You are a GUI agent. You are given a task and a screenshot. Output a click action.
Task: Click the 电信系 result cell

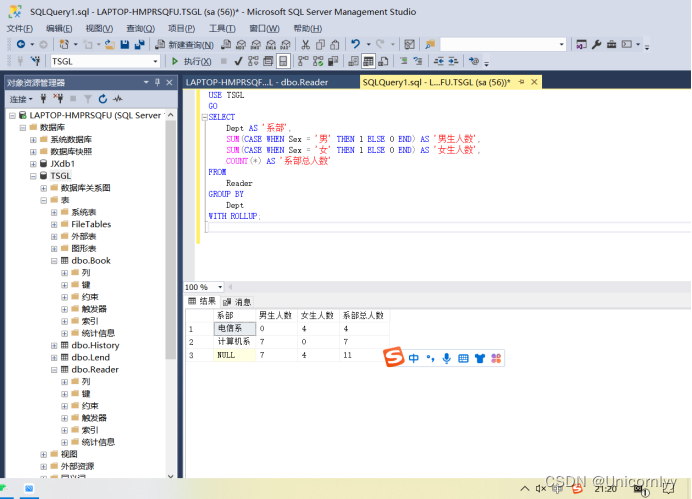click(x=235, y=329)
